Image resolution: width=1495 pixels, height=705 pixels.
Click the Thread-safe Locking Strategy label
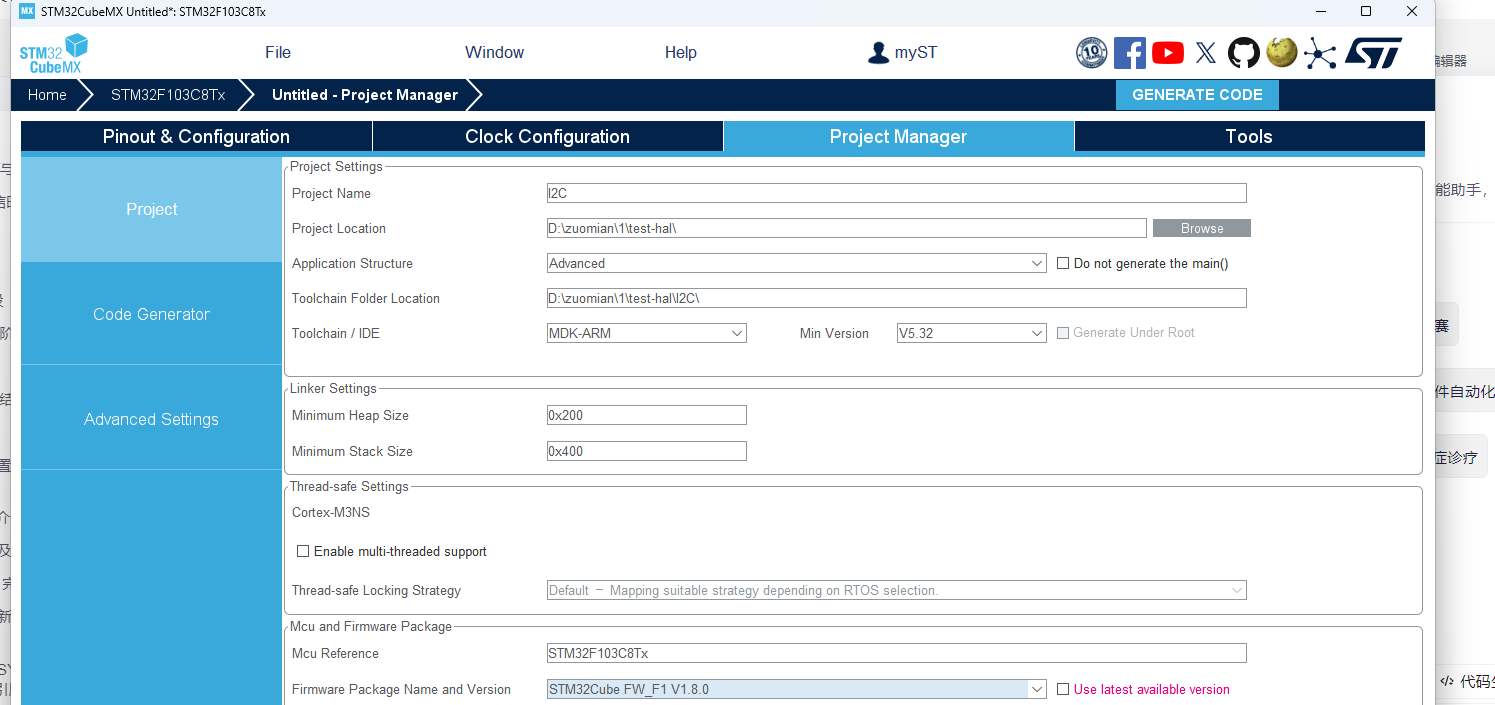click(x=376, y=591)
